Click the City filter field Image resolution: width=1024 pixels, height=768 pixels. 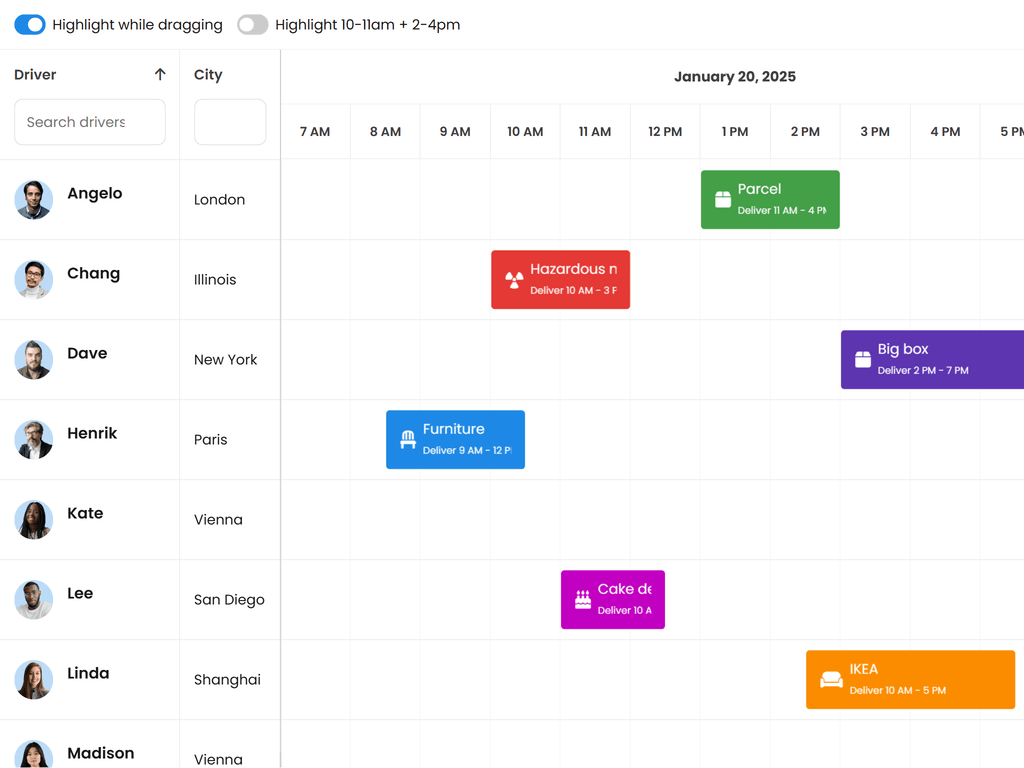point(230,122)
